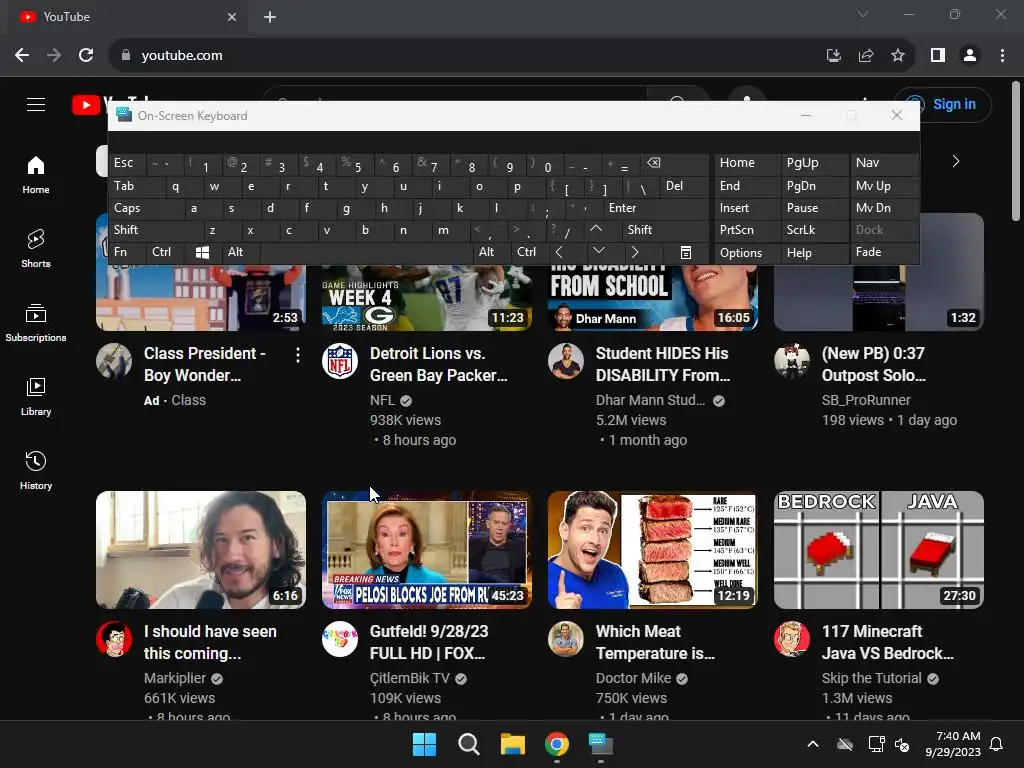Click the Tab key on On-Screen Keyboard

[137, 187]
